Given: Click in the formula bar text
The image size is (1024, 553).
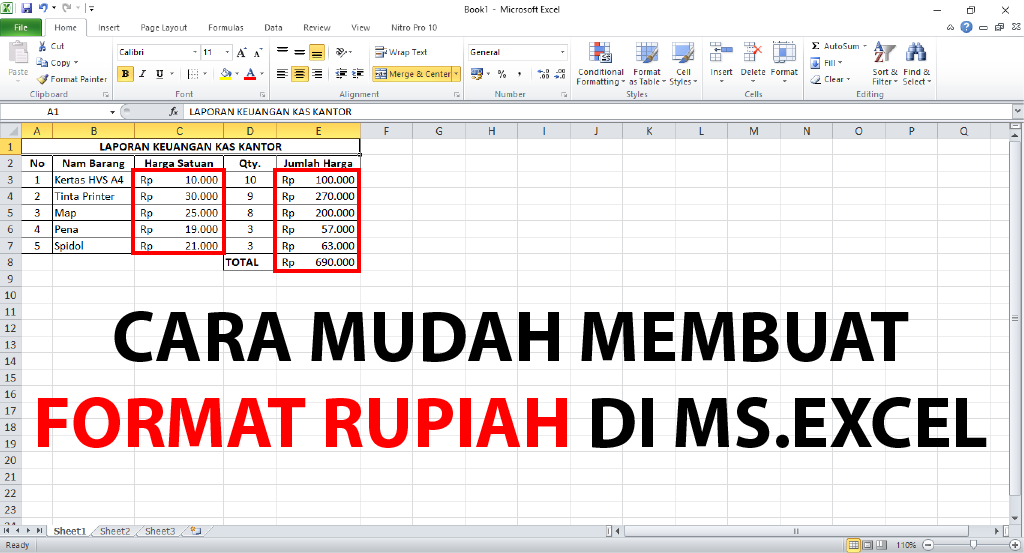Looking at the screenshot, I should [x=270, y=112].
